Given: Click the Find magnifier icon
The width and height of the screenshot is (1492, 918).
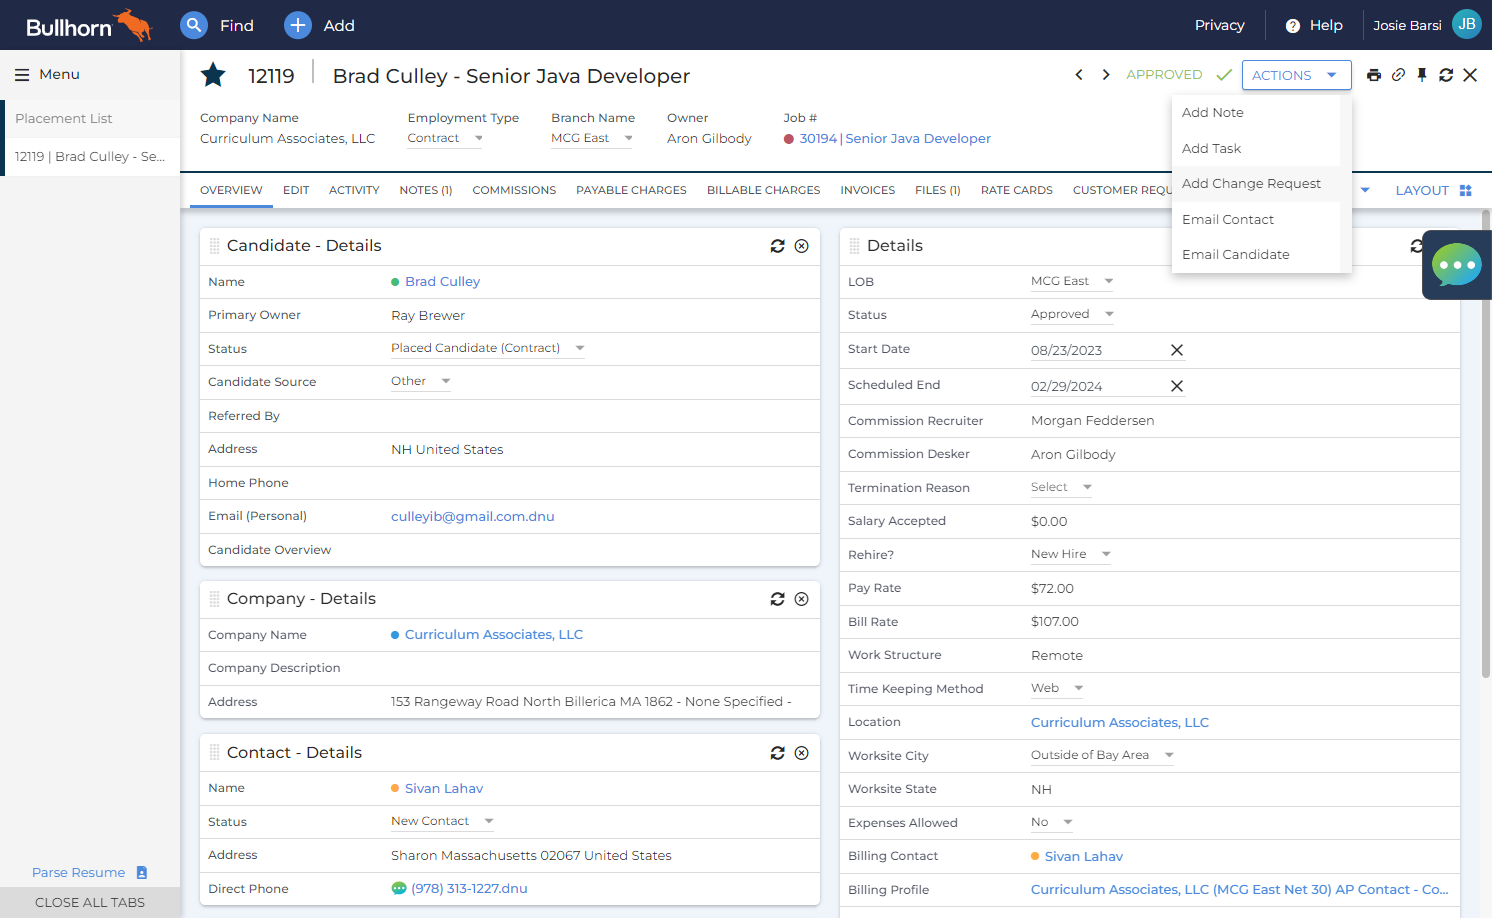Looking at the screenshot, I should 194,25.
